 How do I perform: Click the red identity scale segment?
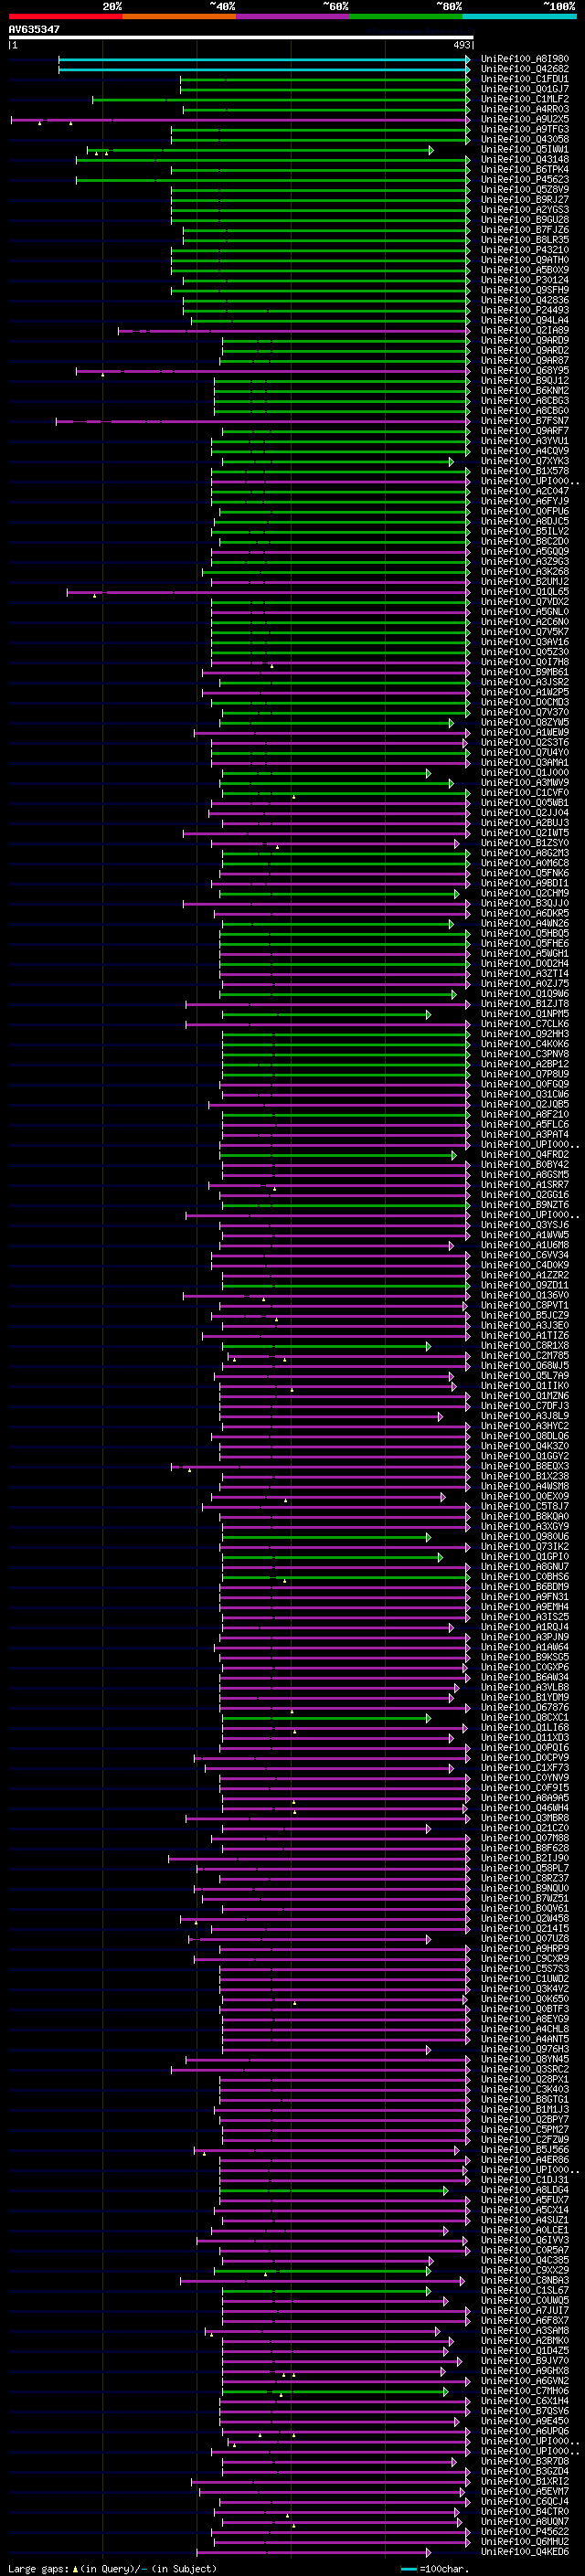[65, 16]
